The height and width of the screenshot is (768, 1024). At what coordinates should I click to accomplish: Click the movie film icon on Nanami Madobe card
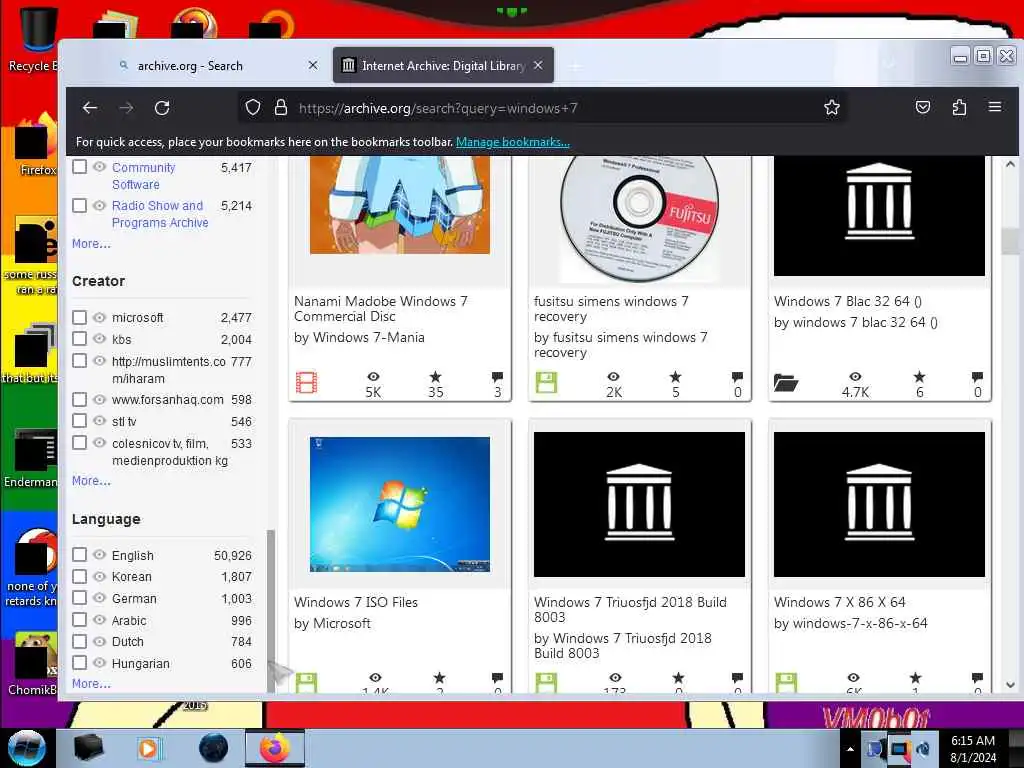click(x=306, y=382)
